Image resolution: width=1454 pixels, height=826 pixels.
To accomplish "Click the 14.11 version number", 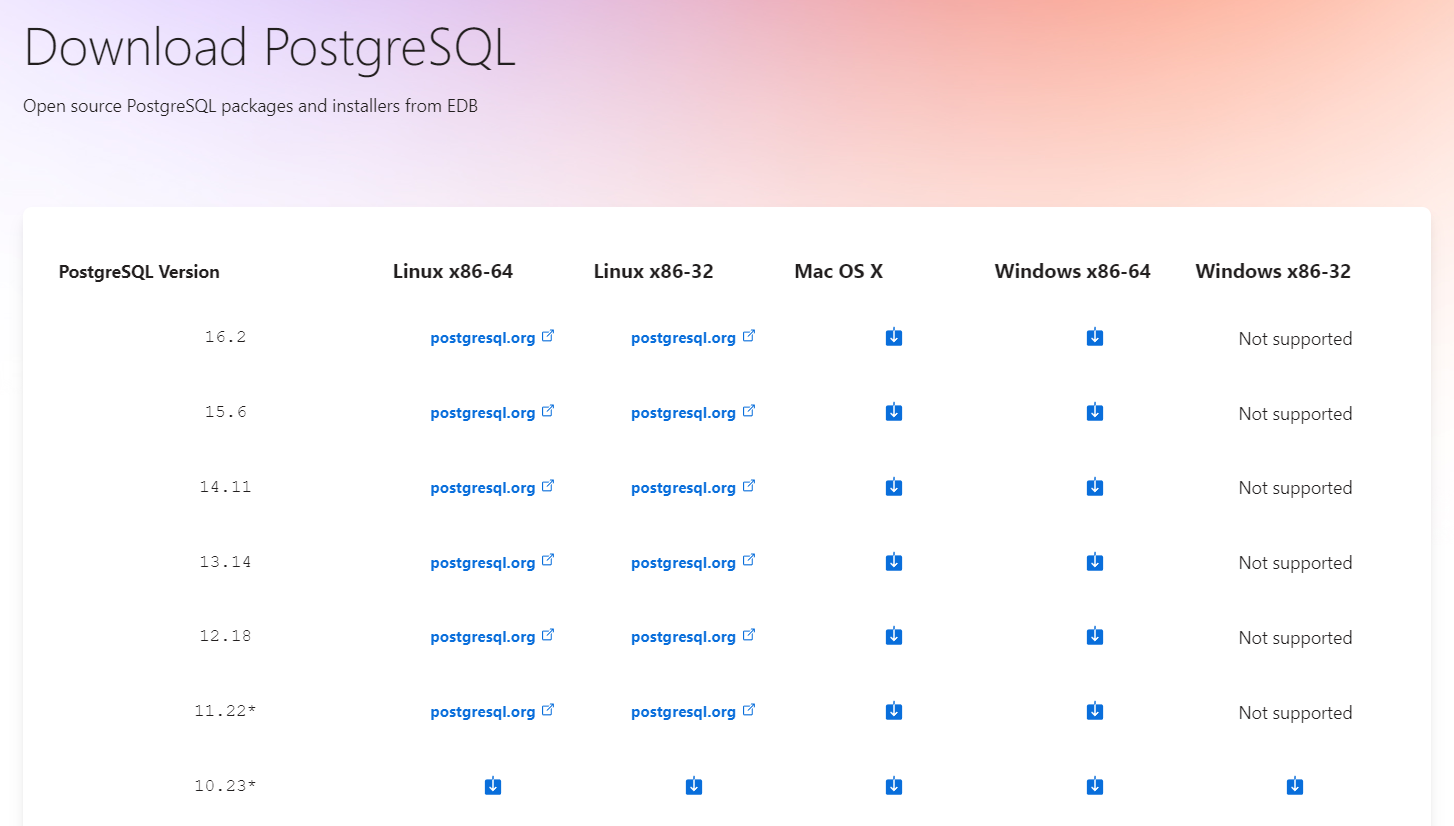I will [x=225, y=487].
